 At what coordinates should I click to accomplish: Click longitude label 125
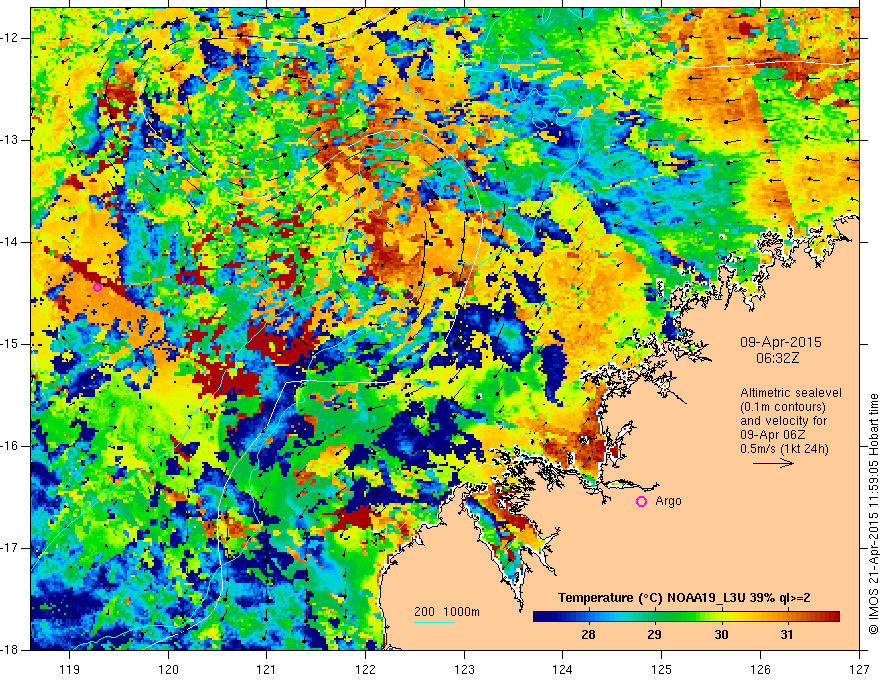pos(662,669)
